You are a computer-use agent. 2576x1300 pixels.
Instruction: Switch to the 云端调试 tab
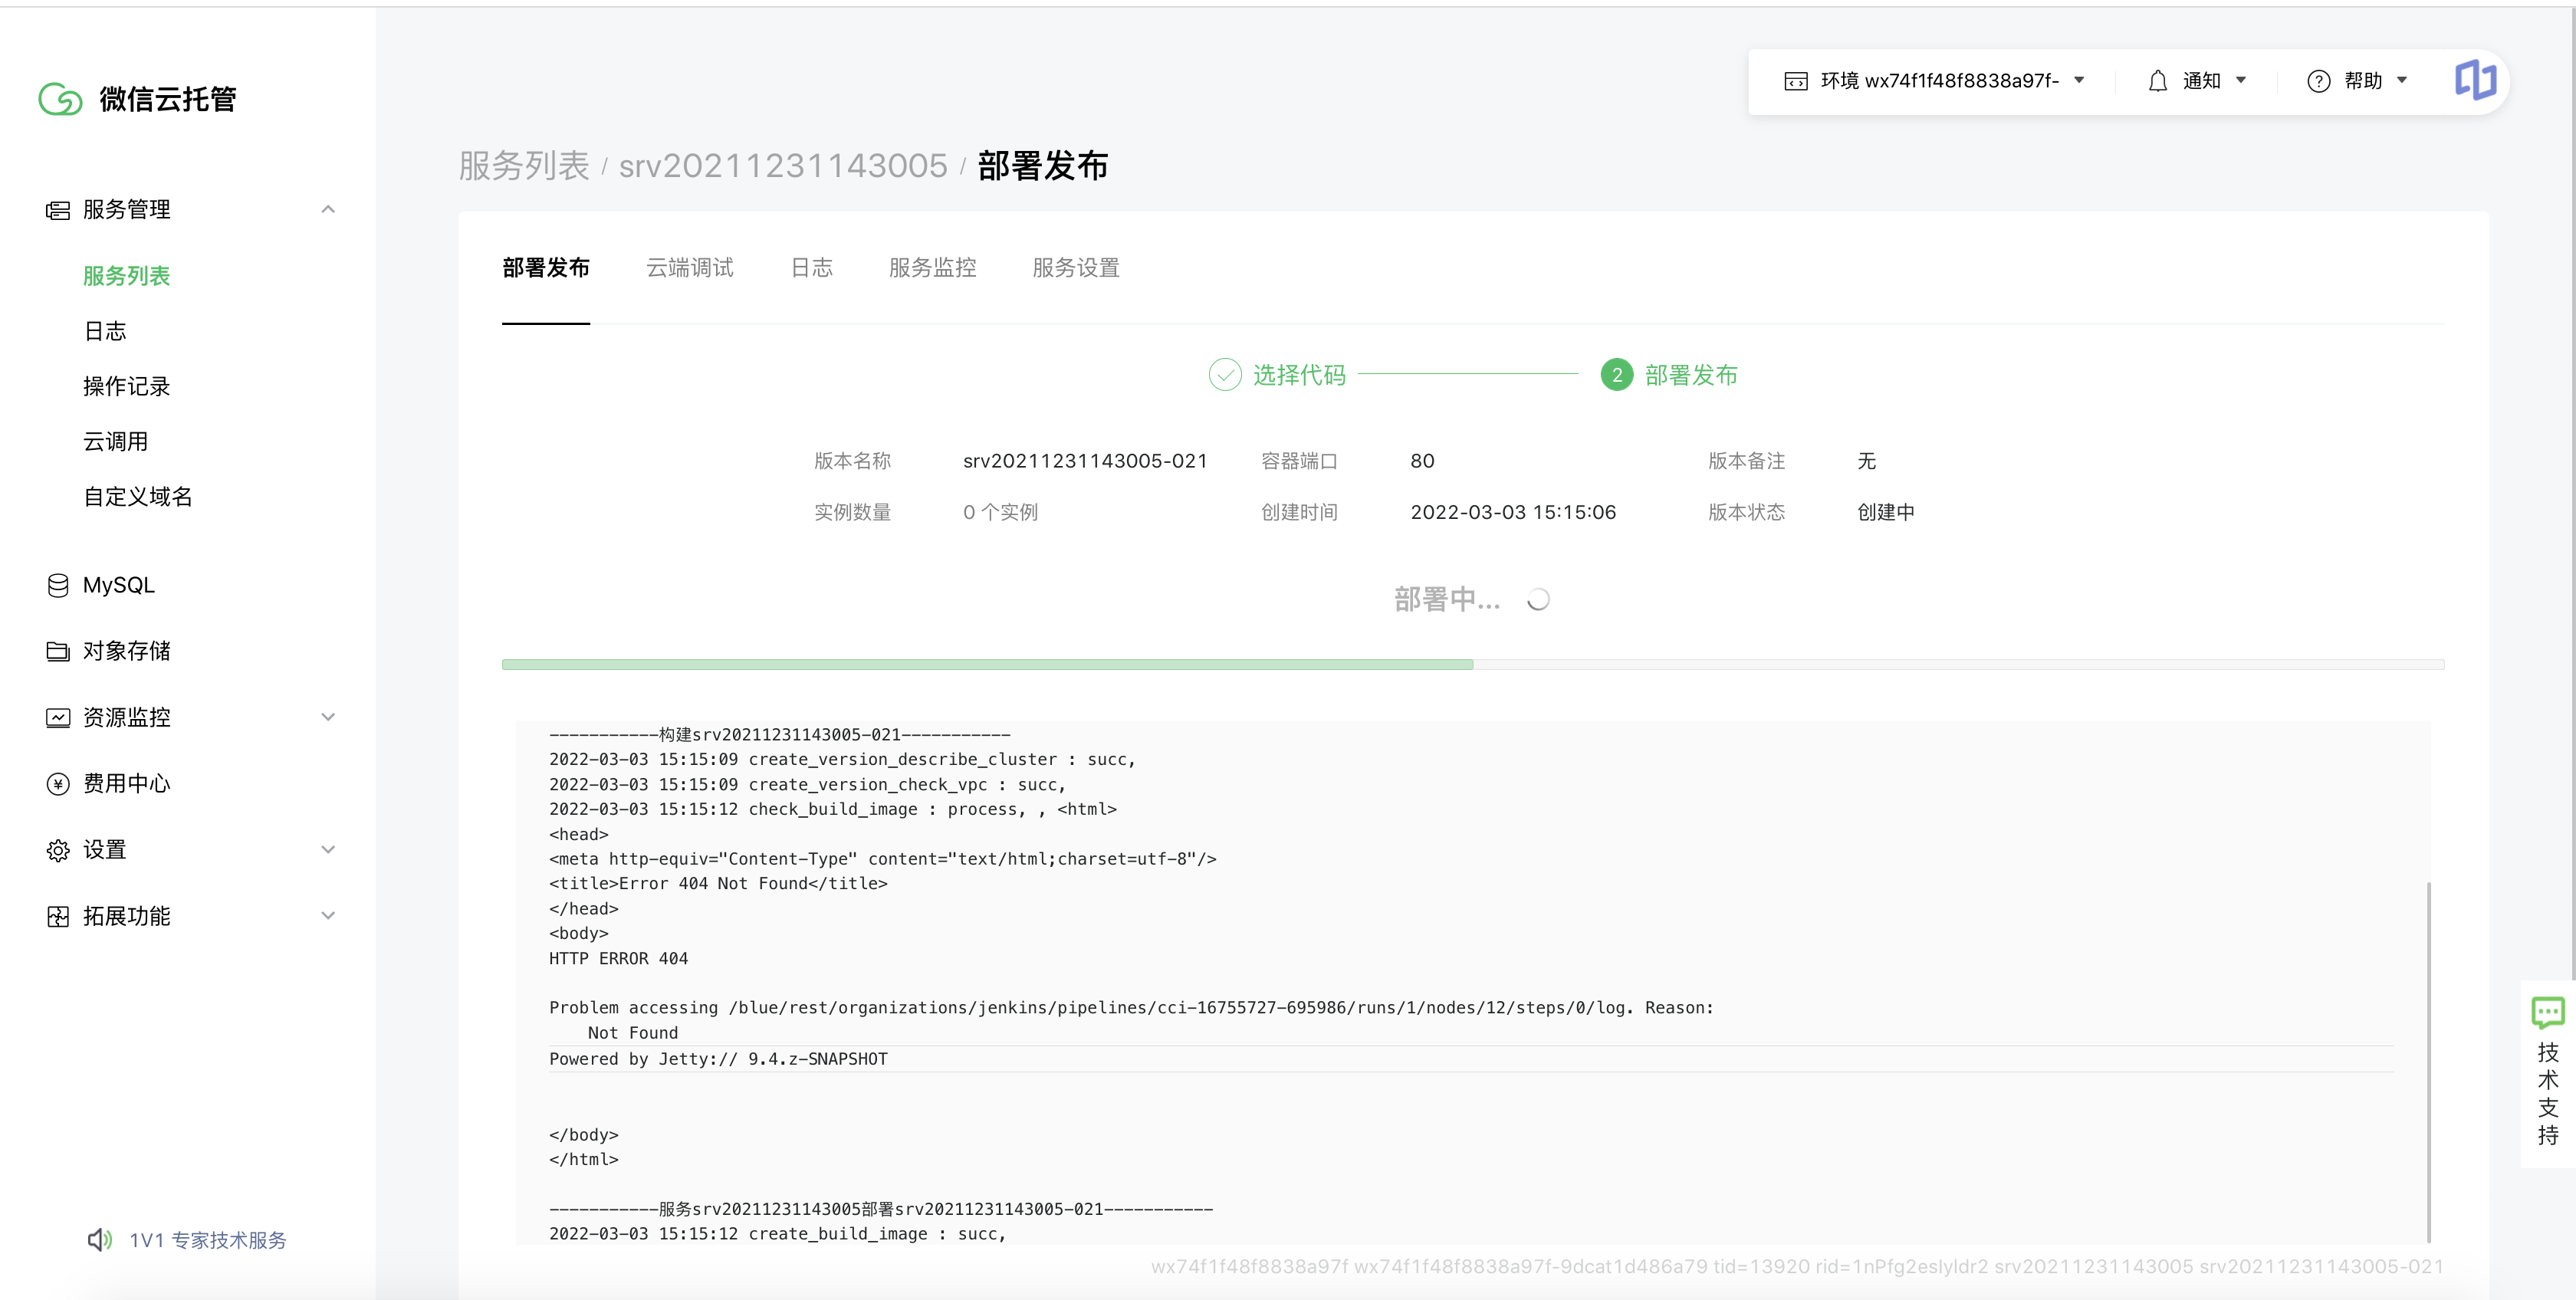(690, 268)
